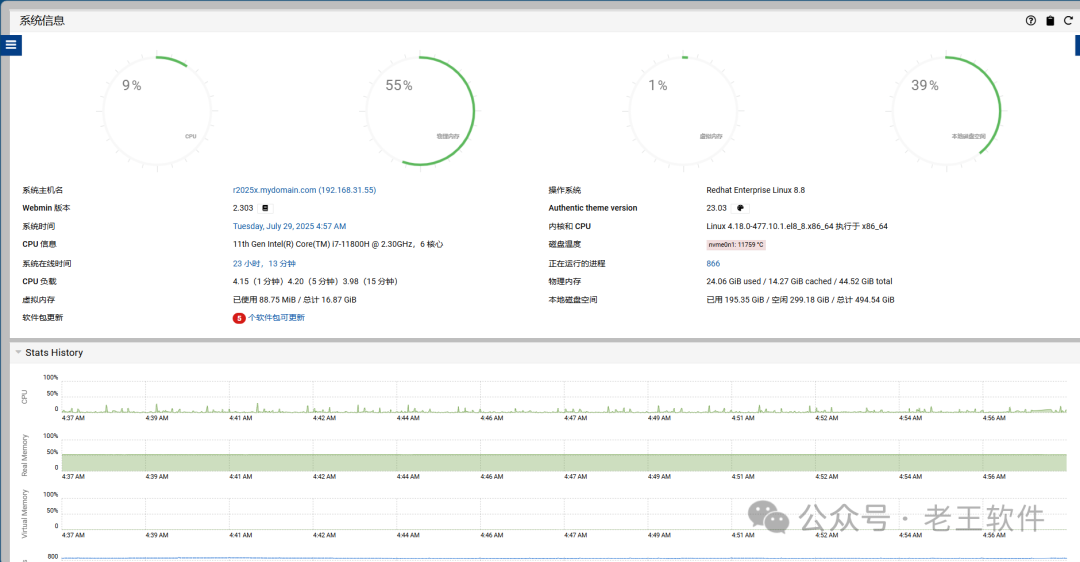Click the help question mark icon
The width and height of the screenshot is (1080, 562).
[1031, 21]
